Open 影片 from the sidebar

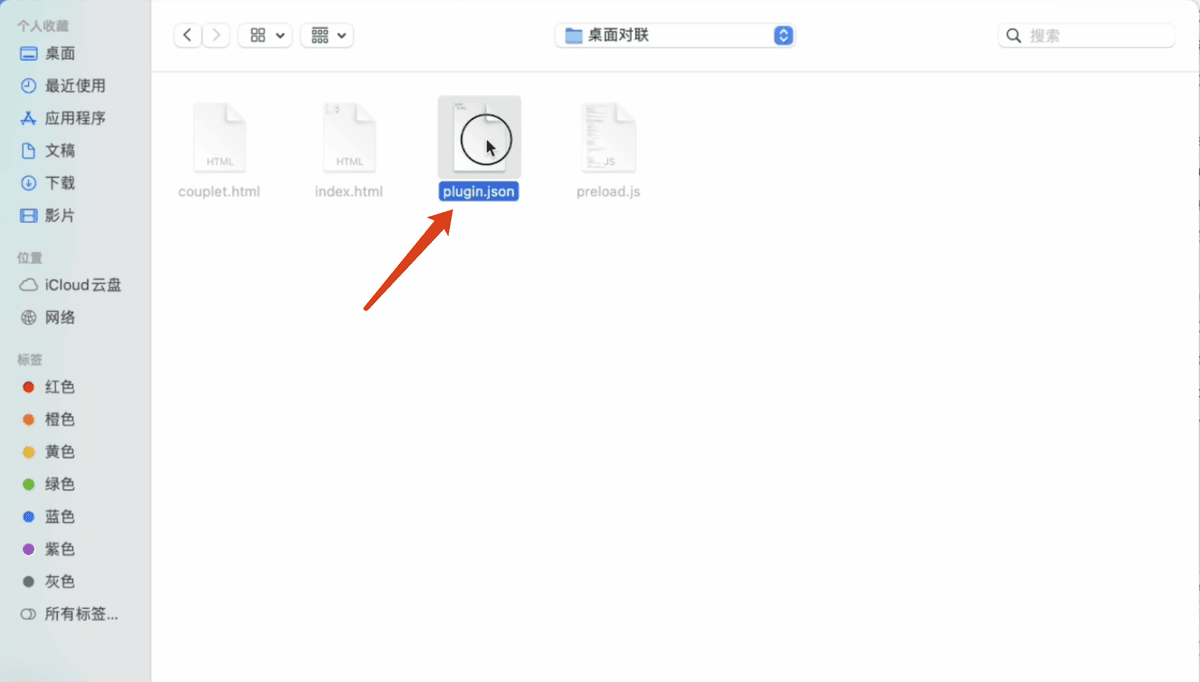coord(57,215)
